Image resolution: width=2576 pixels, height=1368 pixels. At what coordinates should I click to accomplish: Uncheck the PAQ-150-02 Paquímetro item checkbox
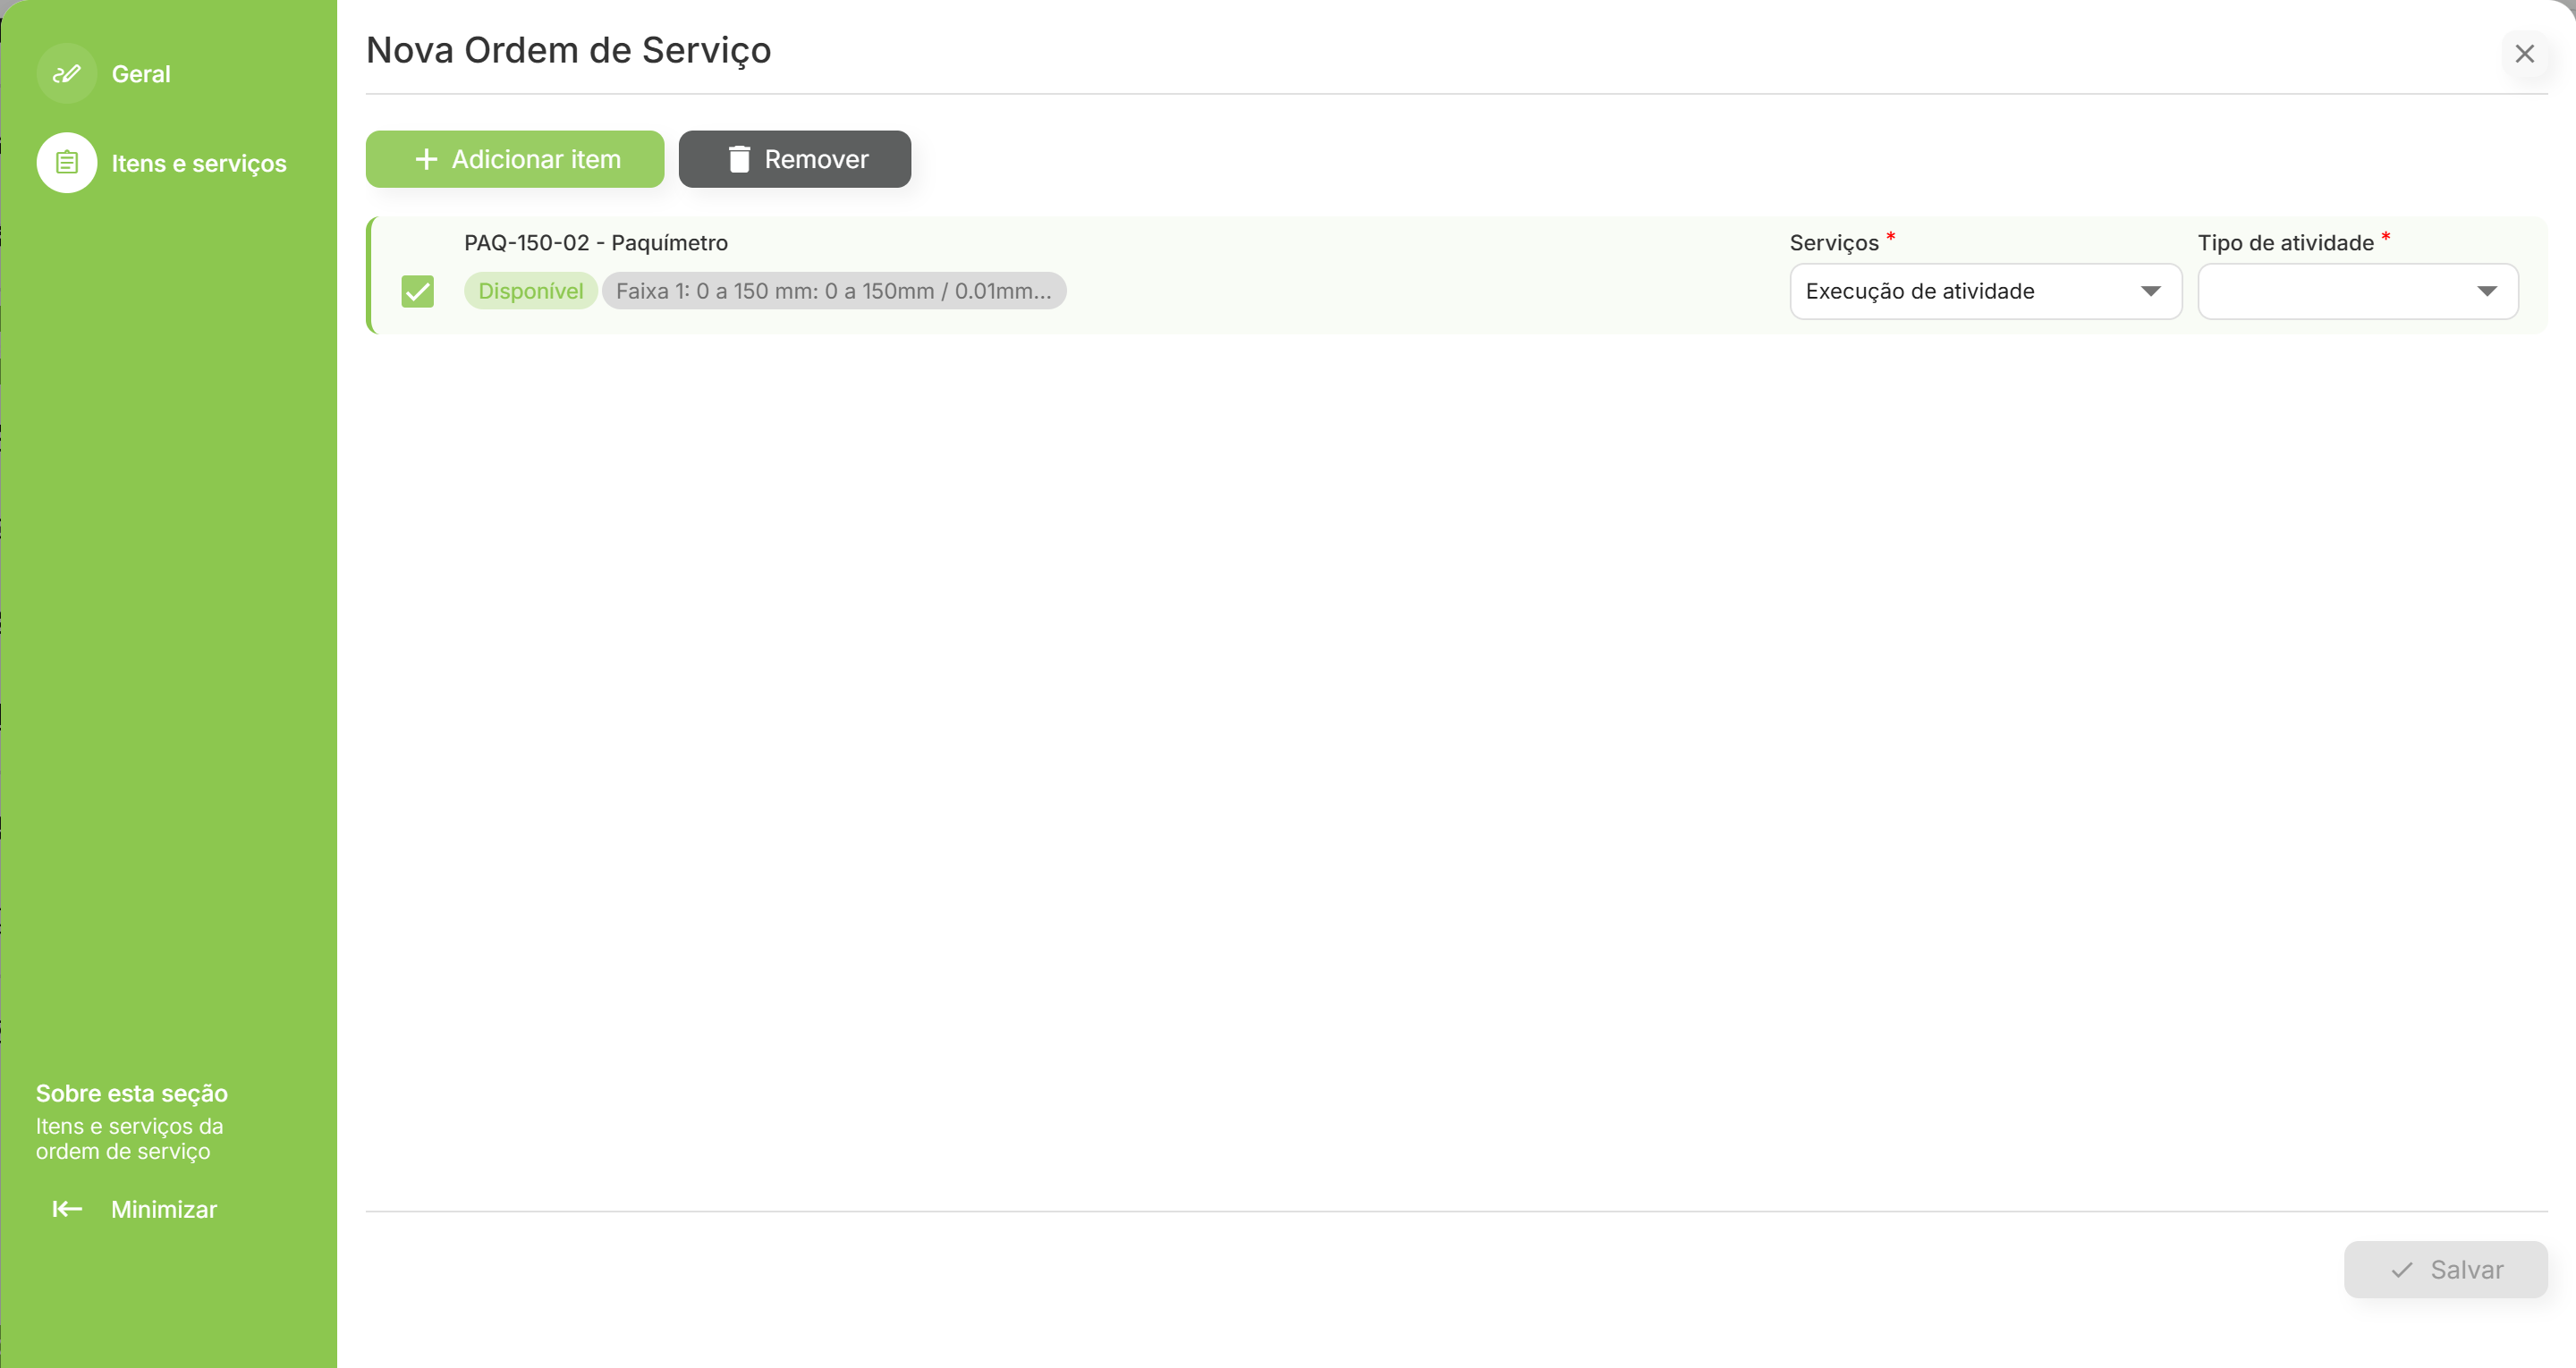417,291
